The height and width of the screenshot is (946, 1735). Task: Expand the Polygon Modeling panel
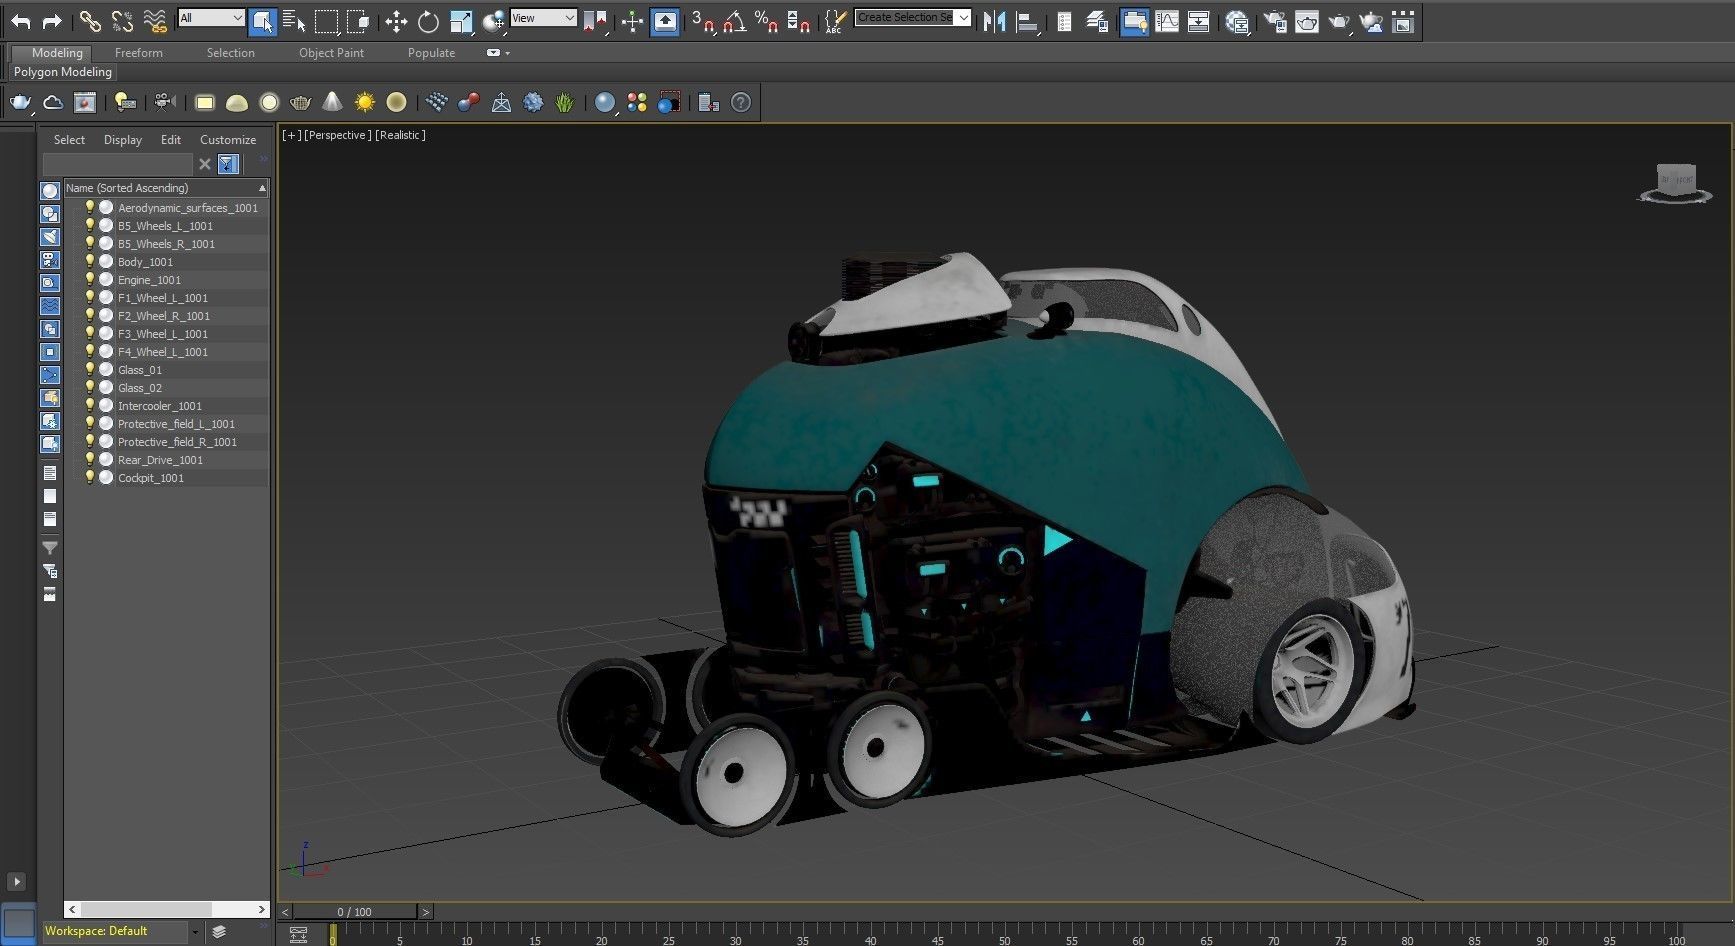pos(62,72)
